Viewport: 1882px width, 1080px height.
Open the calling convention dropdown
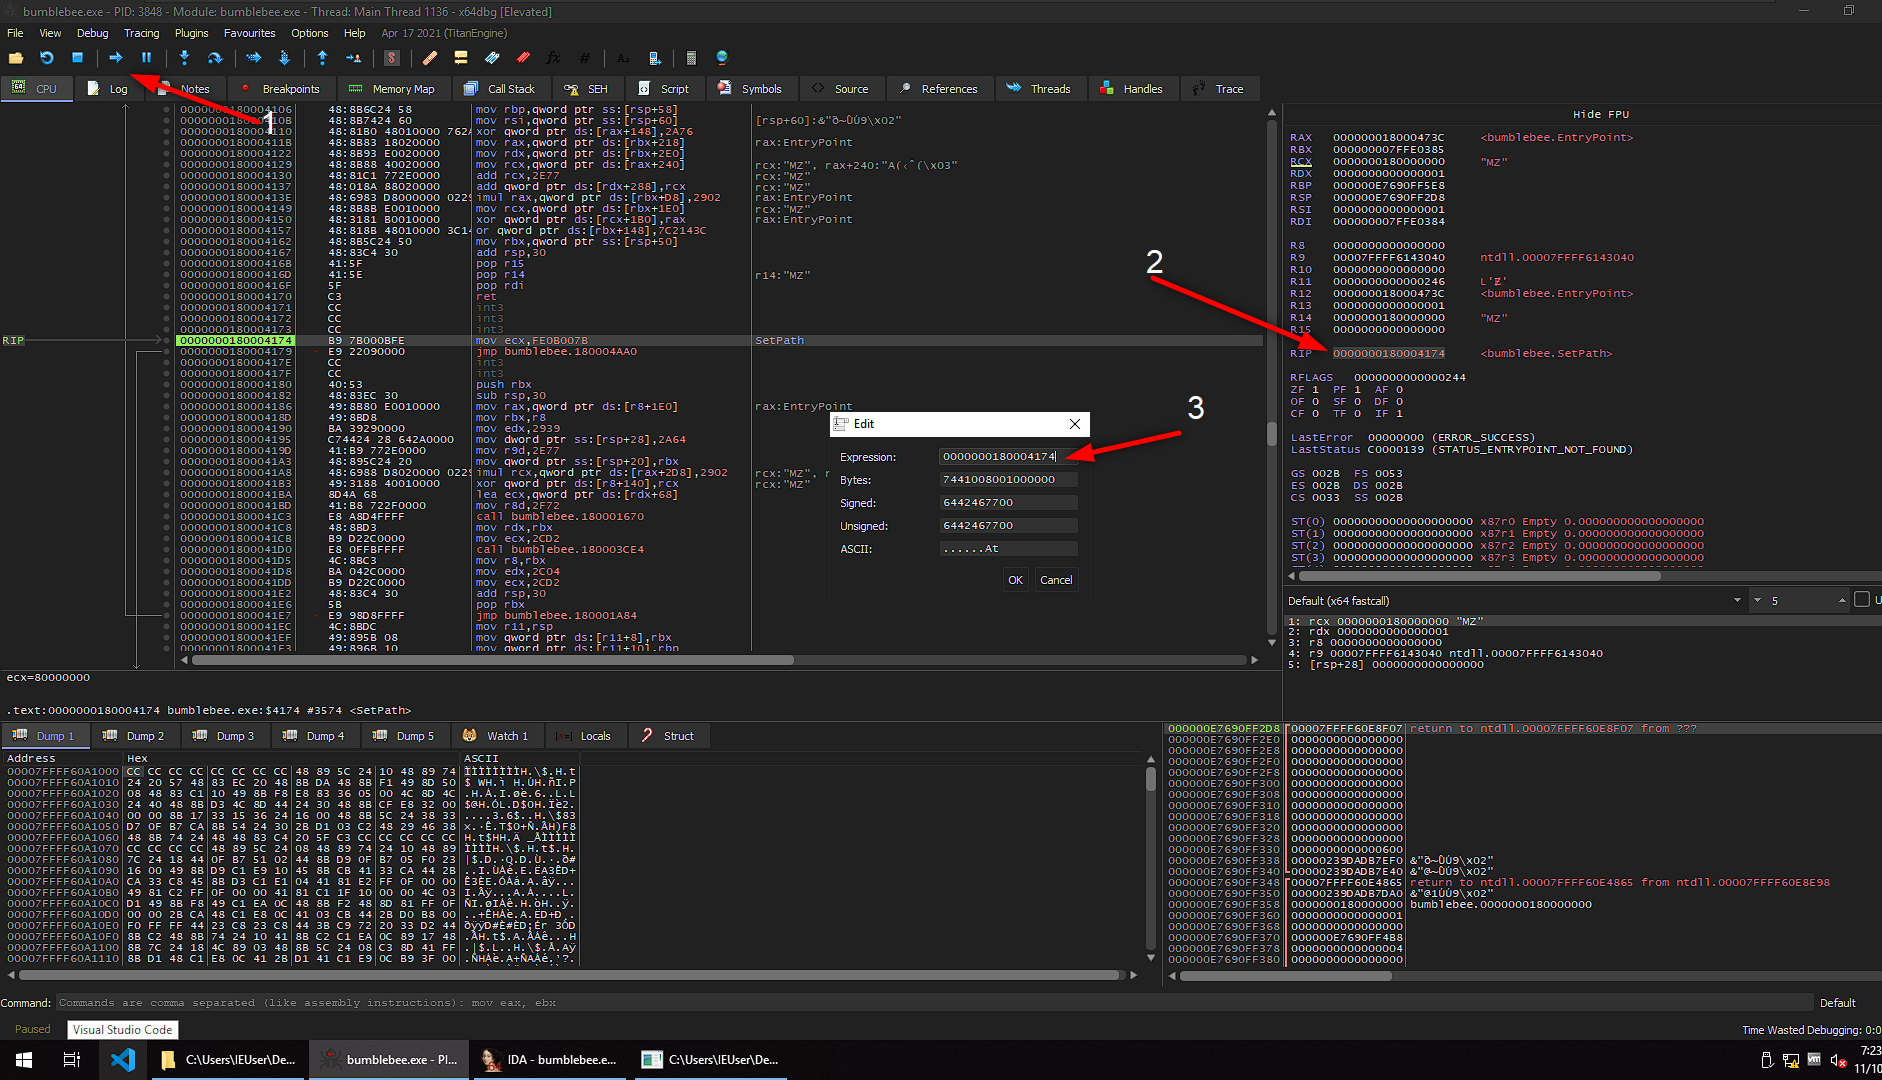tap(1515, 601)
